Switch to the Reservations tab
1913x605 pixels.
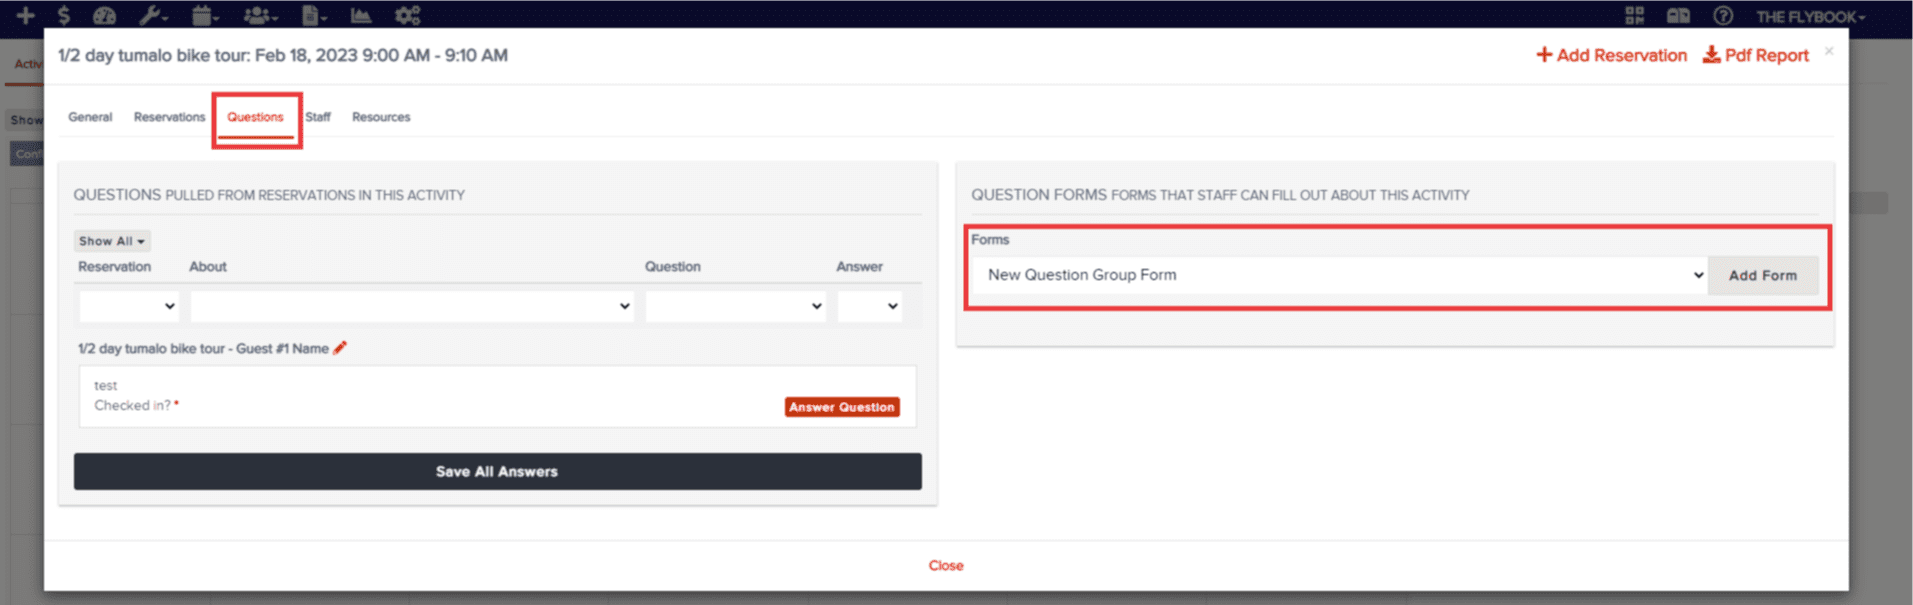point(169,117)
